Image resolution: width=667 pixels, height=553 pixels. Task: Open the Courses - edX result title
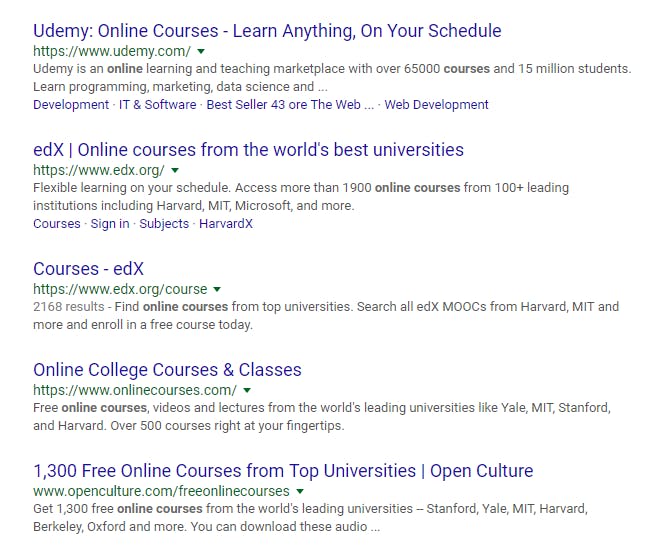[x=88, y=269]
